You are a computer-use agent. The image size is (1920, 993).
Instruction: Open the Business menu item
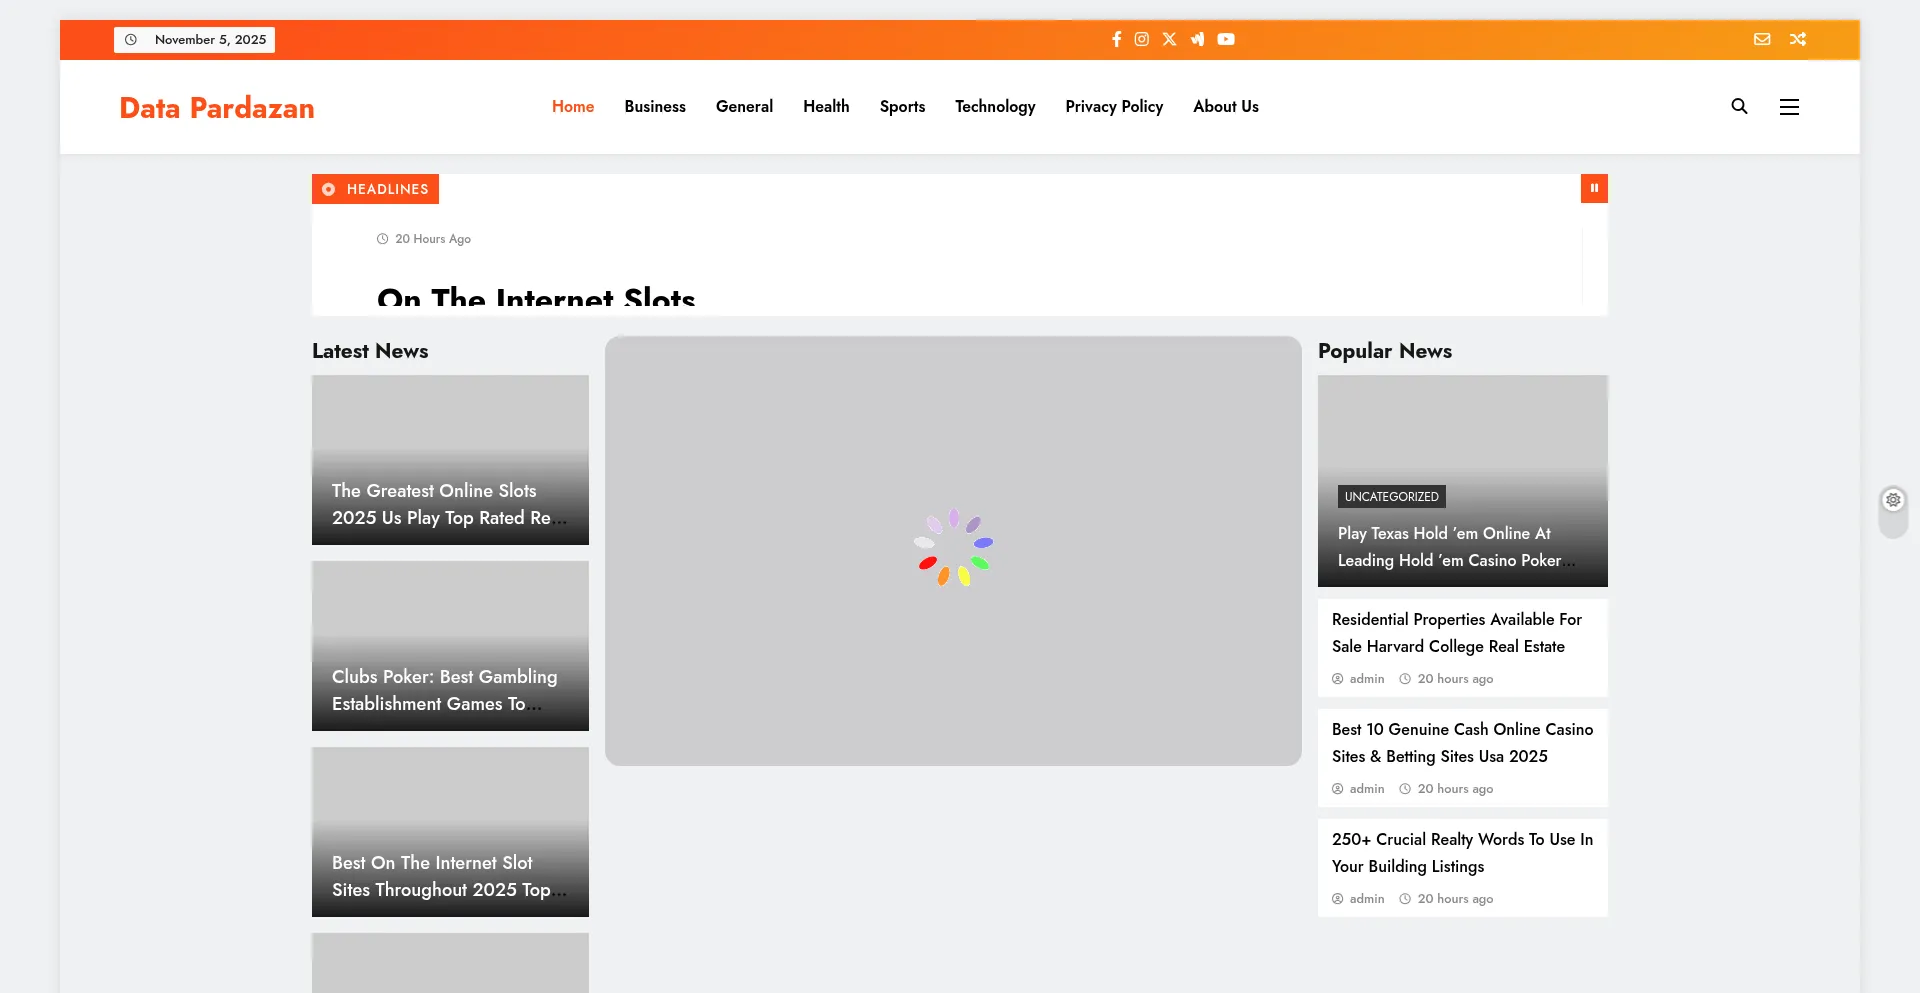point(655,106)
